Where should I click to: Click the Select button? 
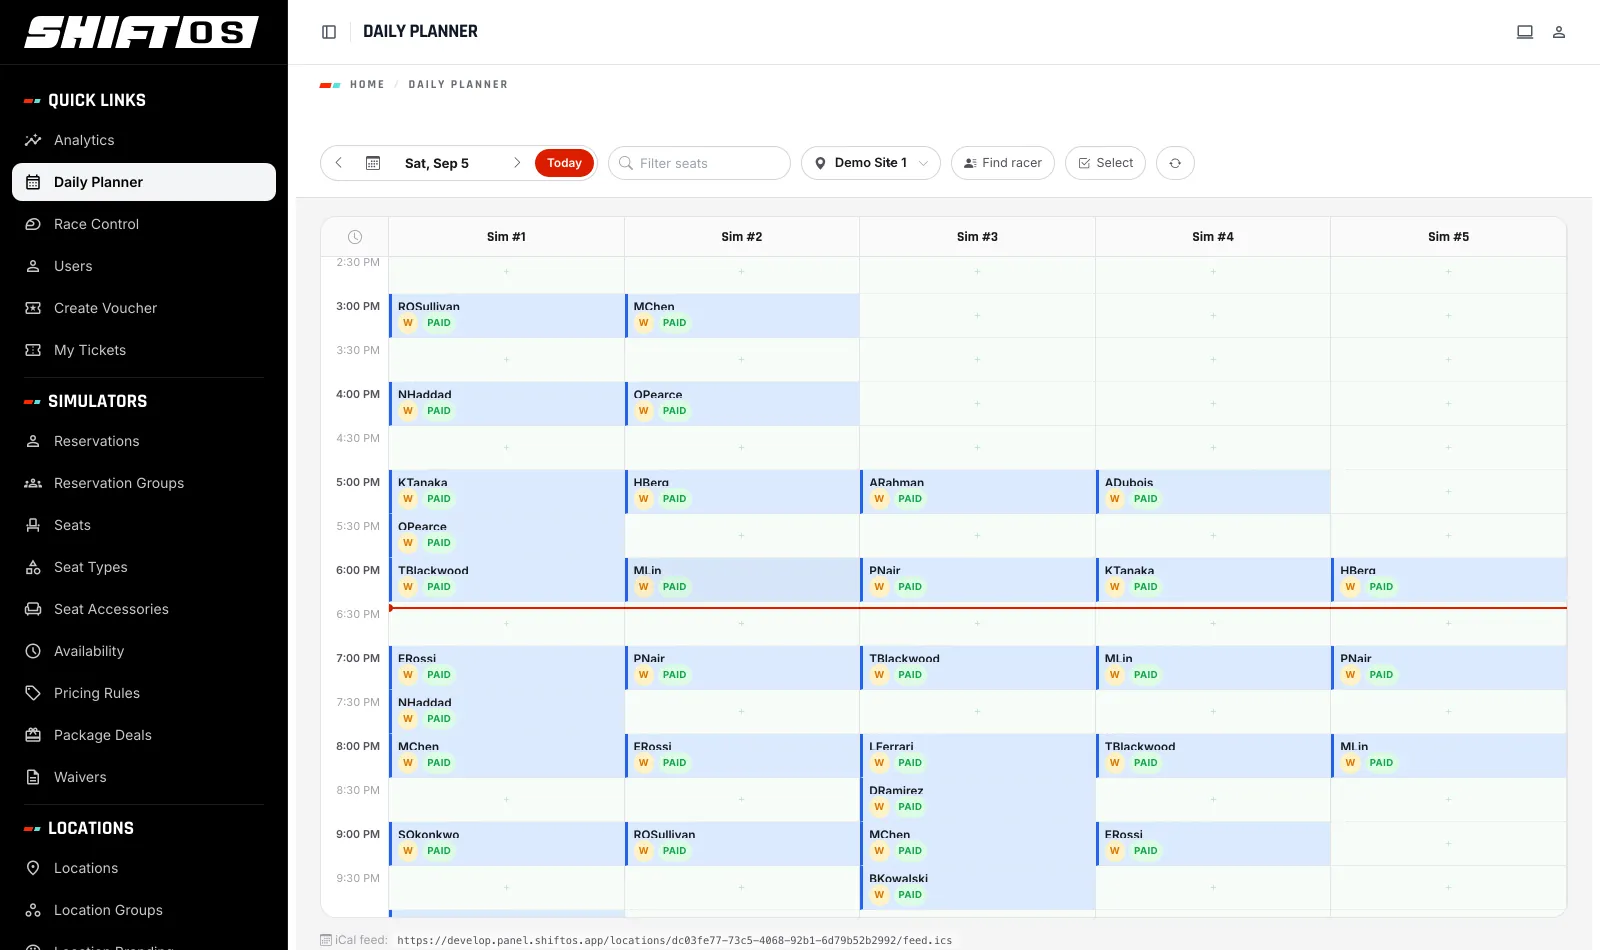pos(1105,163)
